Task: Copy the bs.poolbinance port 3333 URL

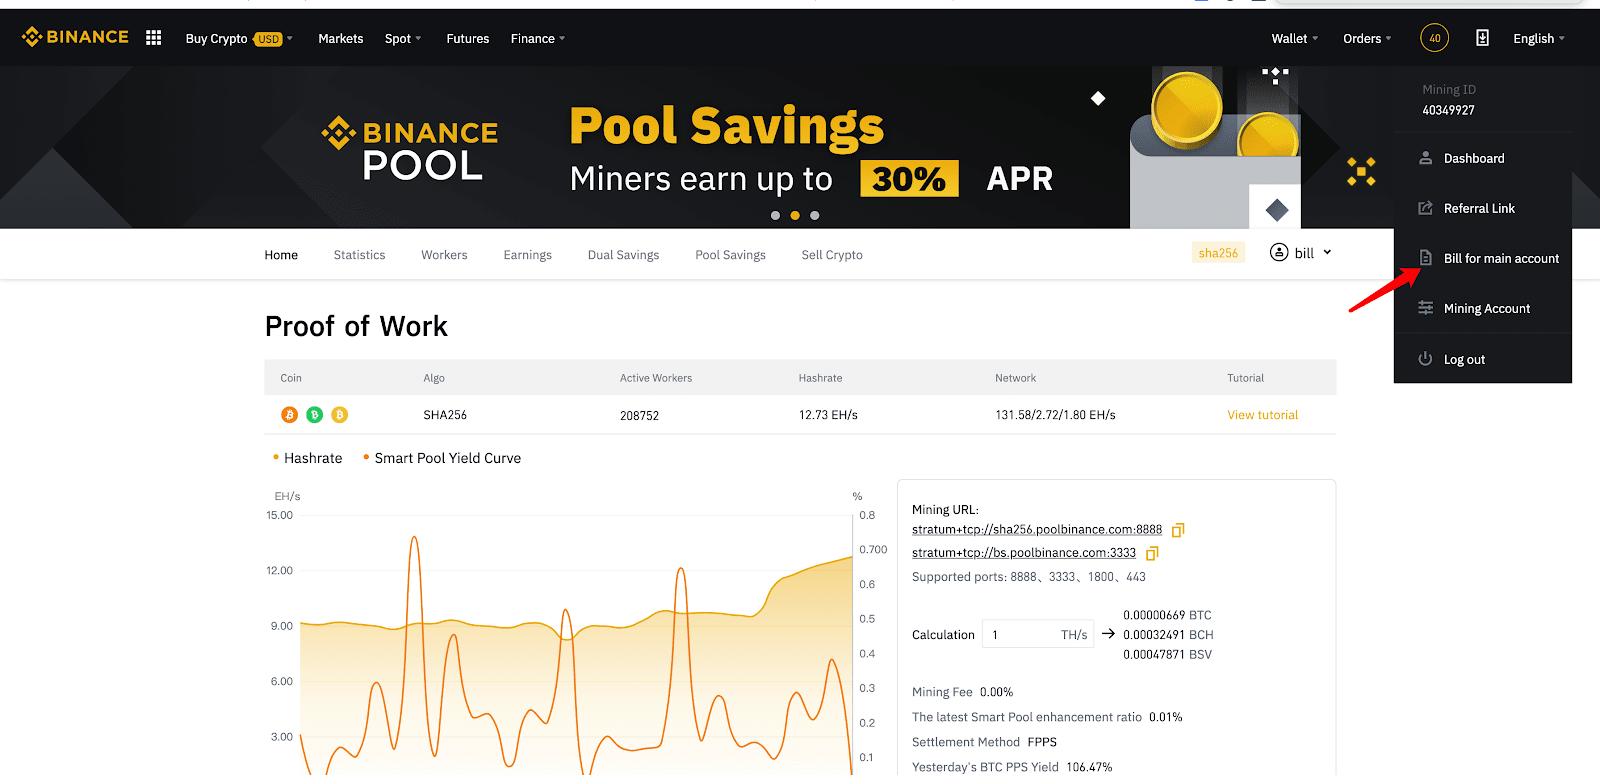Action: (1152, 553)
